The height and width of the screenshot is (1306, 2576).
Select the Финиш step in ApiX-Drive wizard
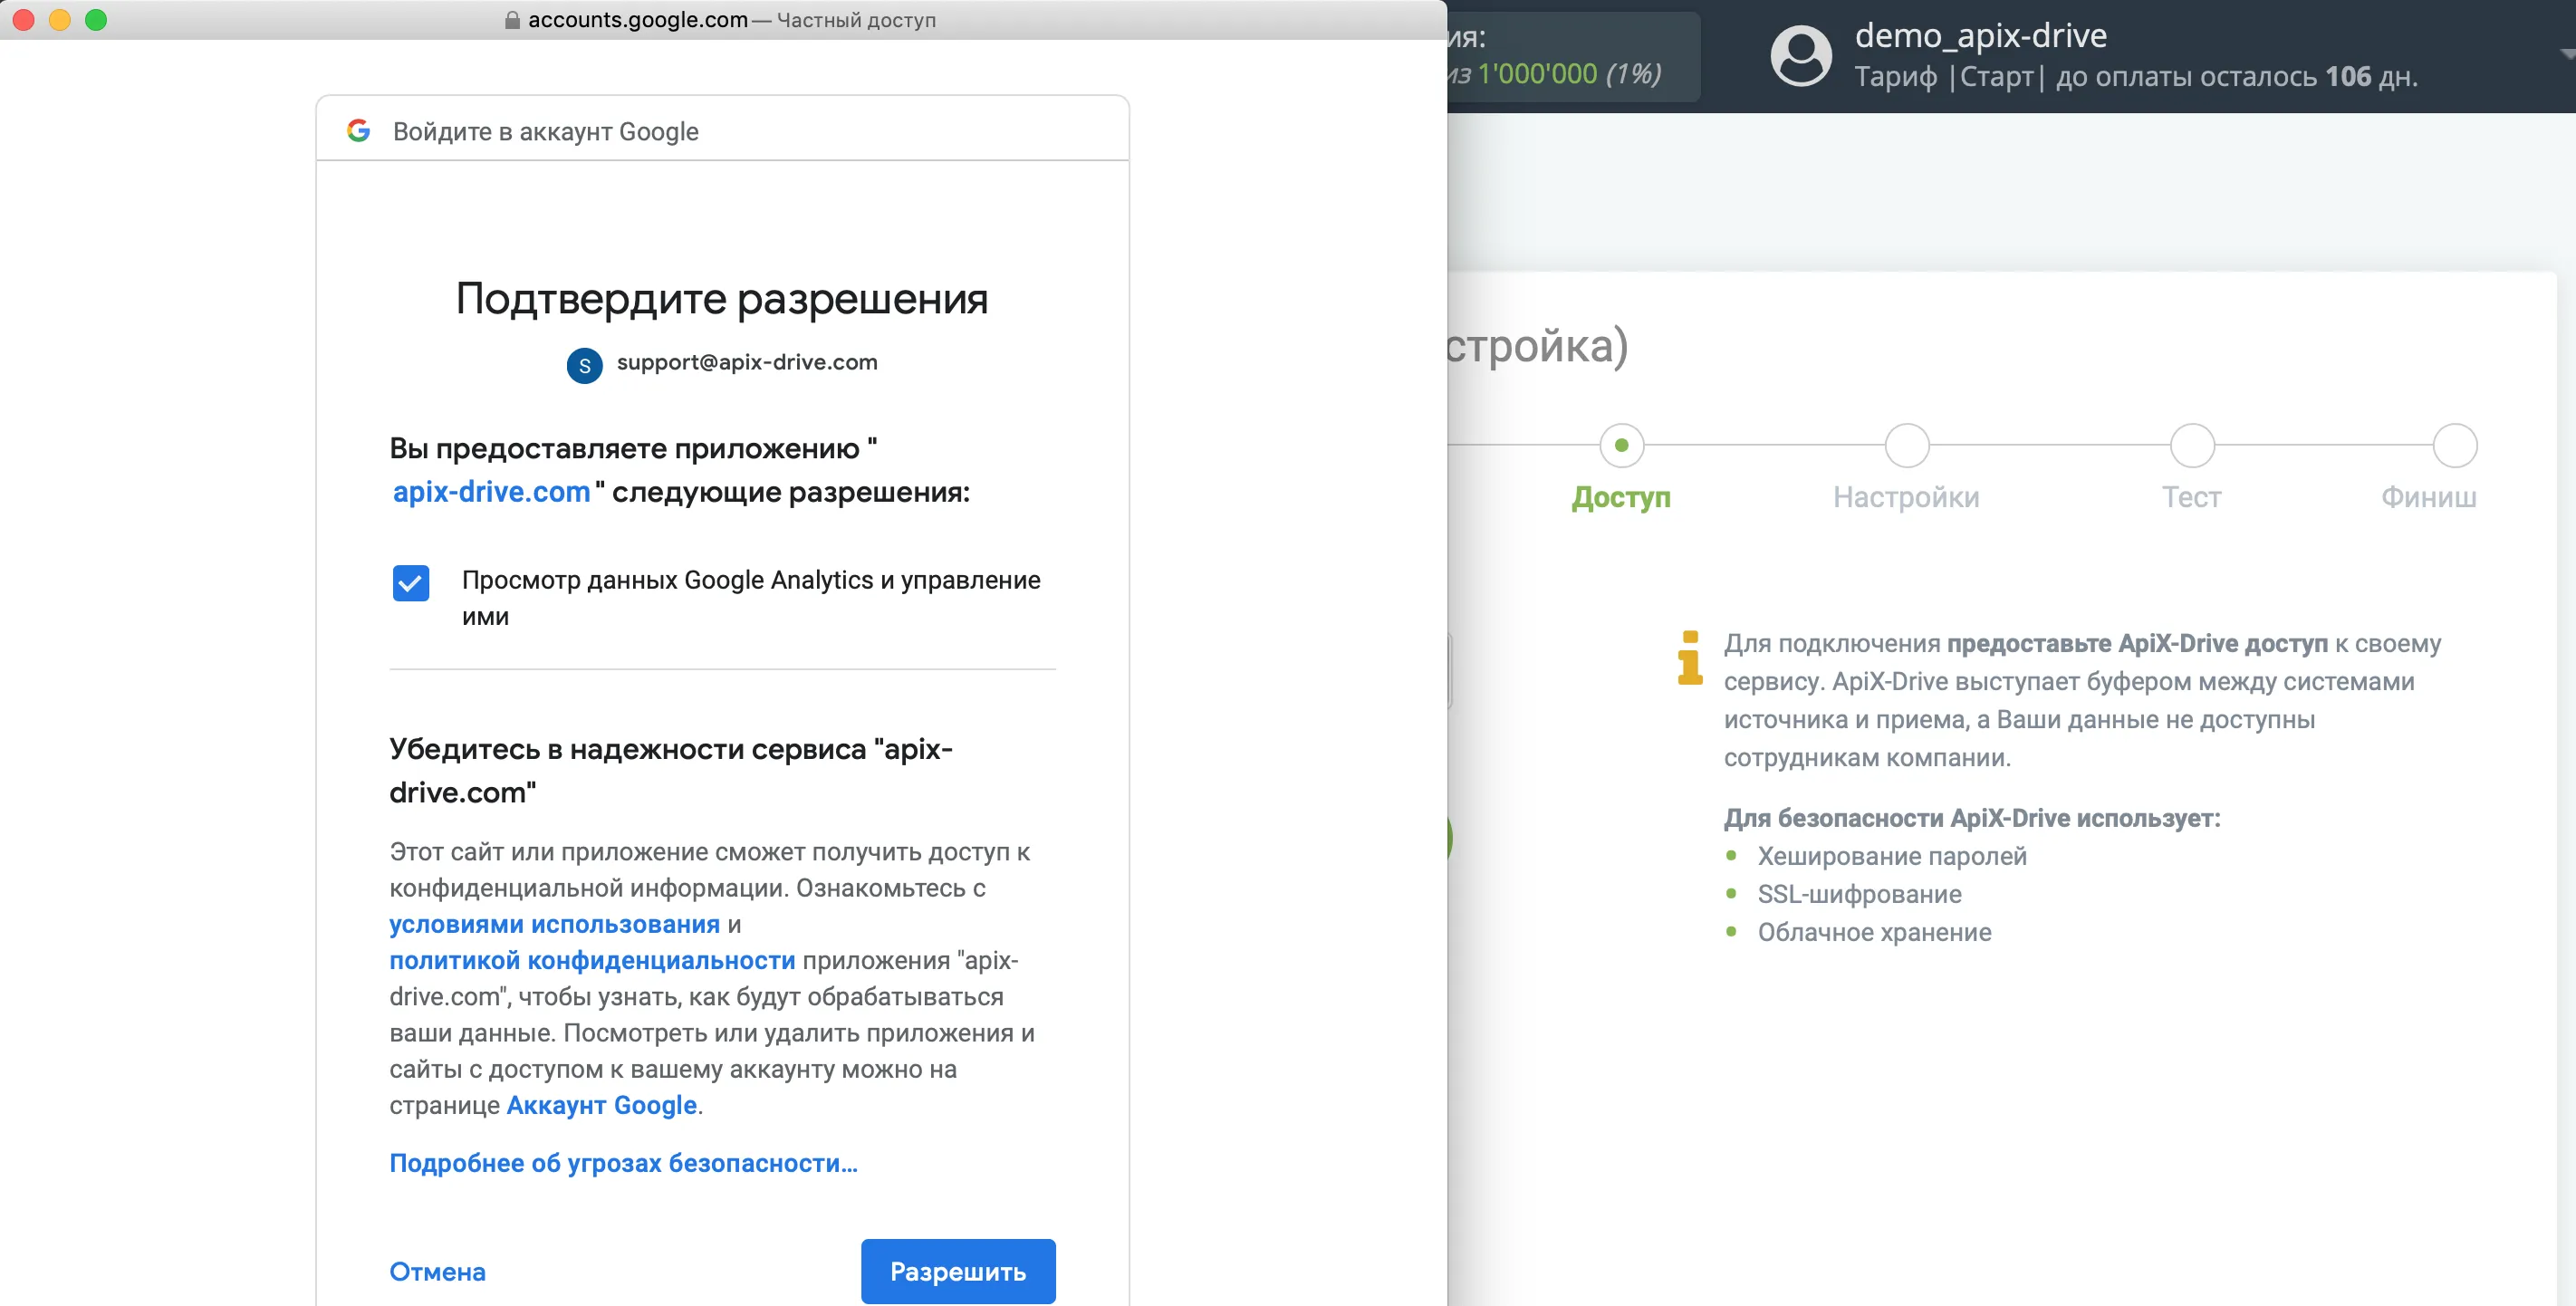coord(2428,497)
